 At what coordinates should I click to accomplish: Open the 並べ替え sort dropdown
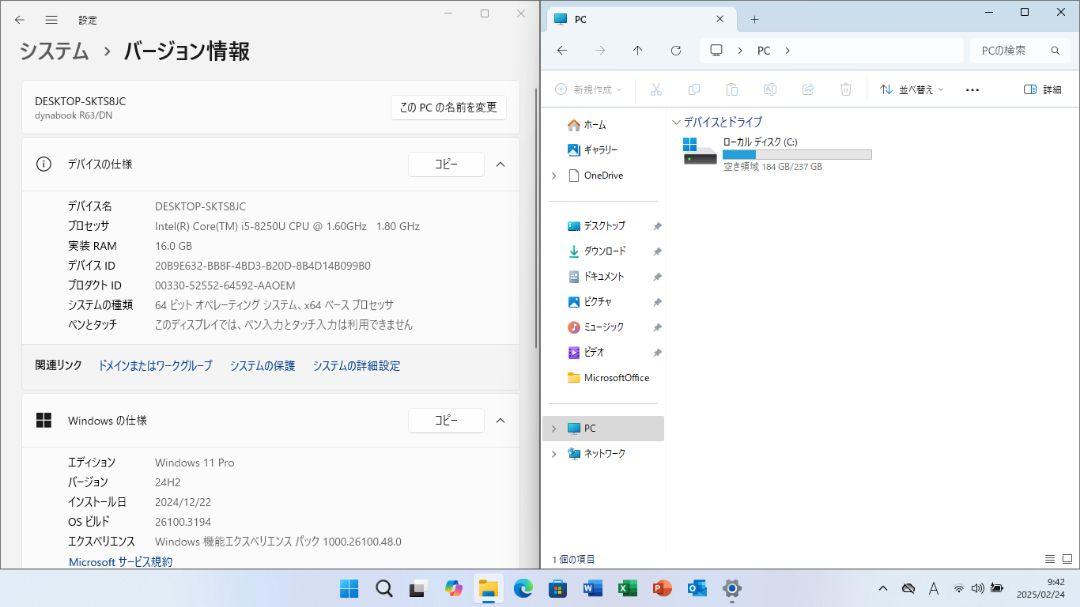(911, 90)
